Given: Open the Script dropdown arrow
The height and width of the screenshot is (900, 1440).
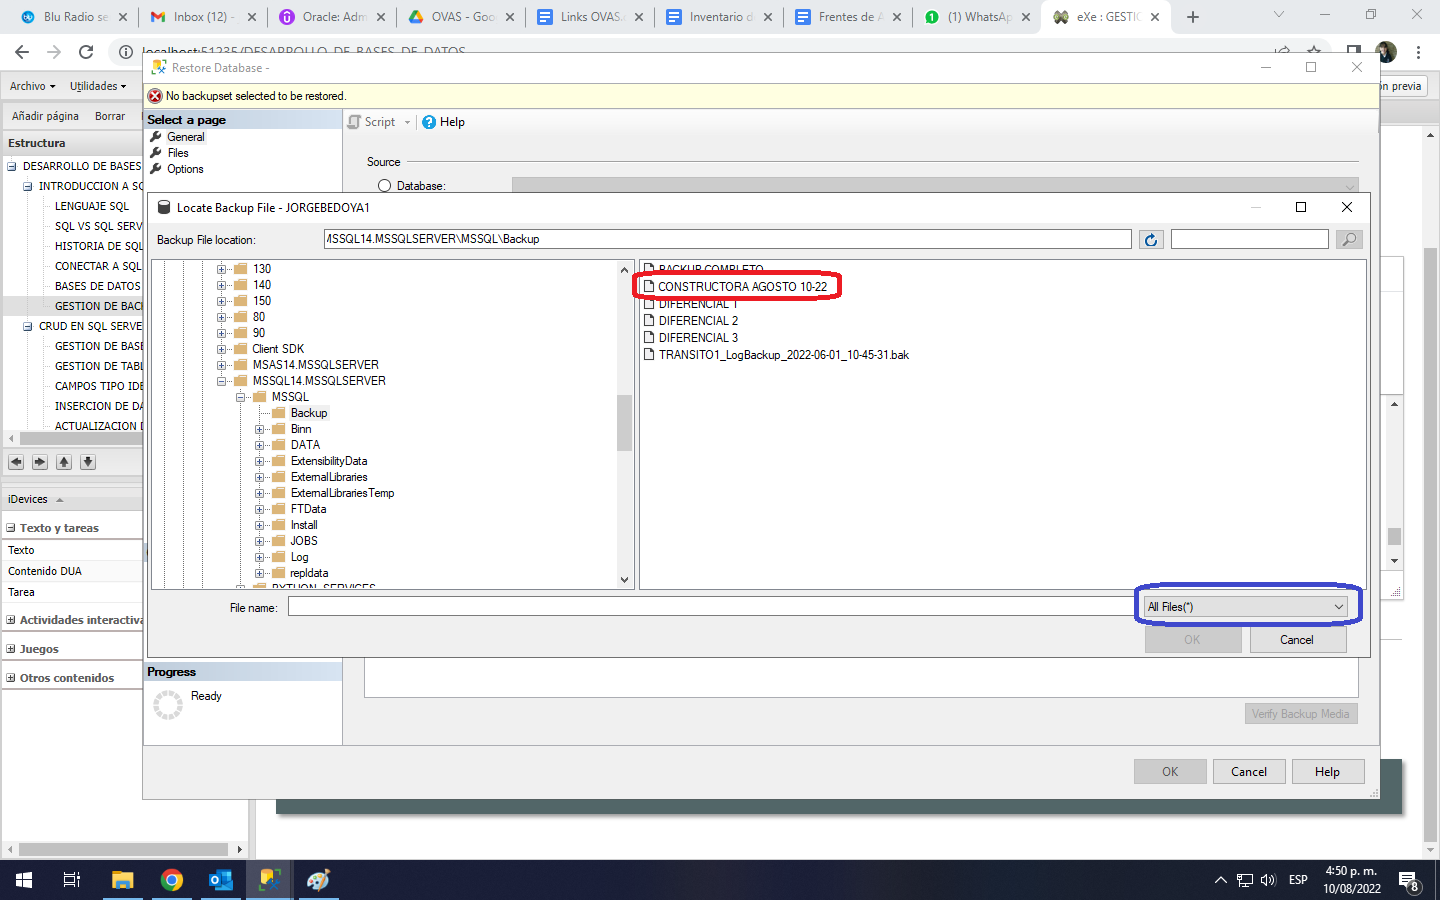Looking at the screenshot, I should click(407, 122).
